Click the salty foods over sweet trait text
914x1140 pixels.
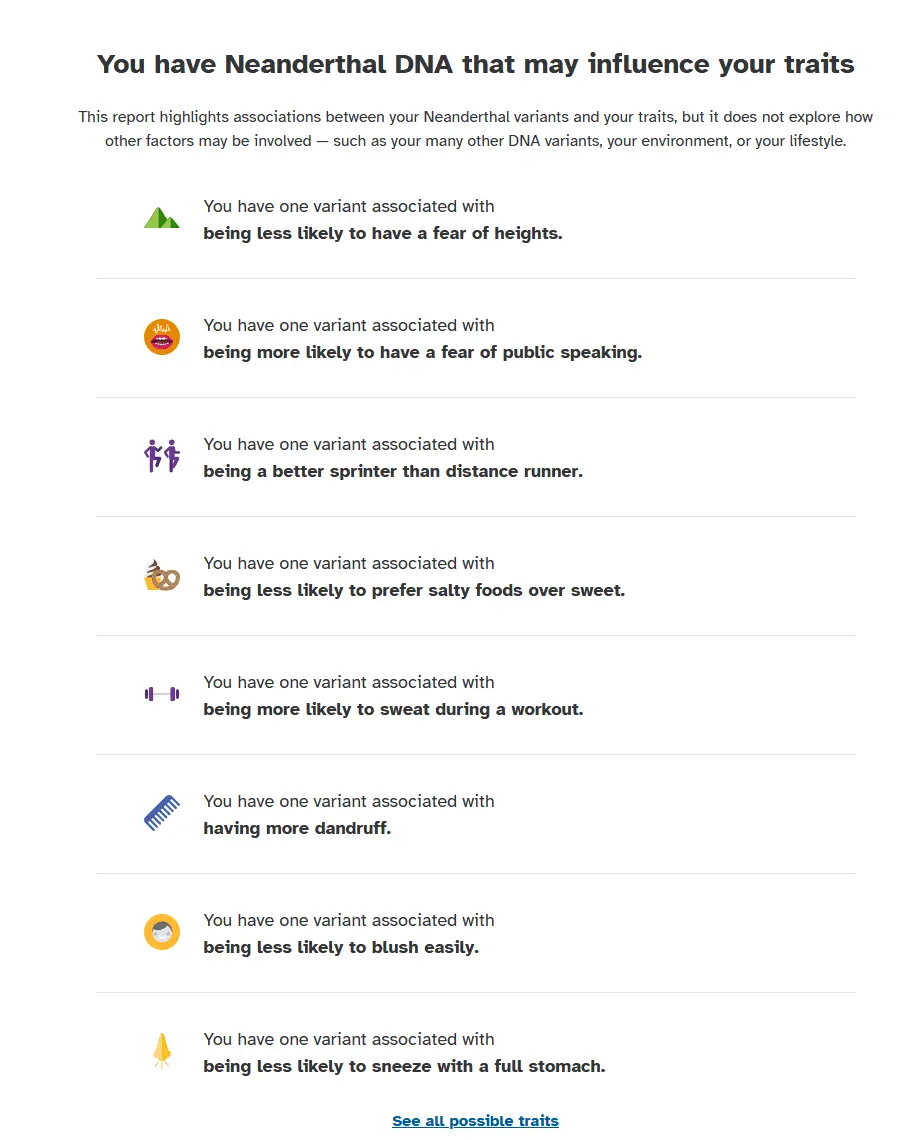point(414,590)
